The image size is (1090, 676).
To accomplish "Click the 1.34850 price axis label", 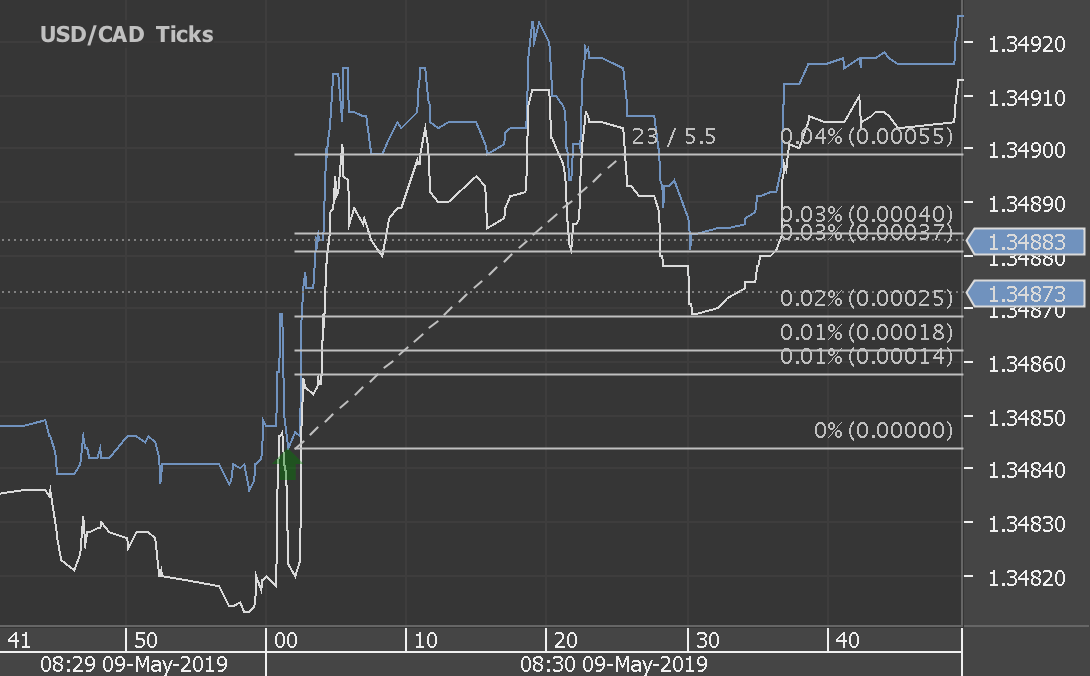I will tap(1027, 418).
